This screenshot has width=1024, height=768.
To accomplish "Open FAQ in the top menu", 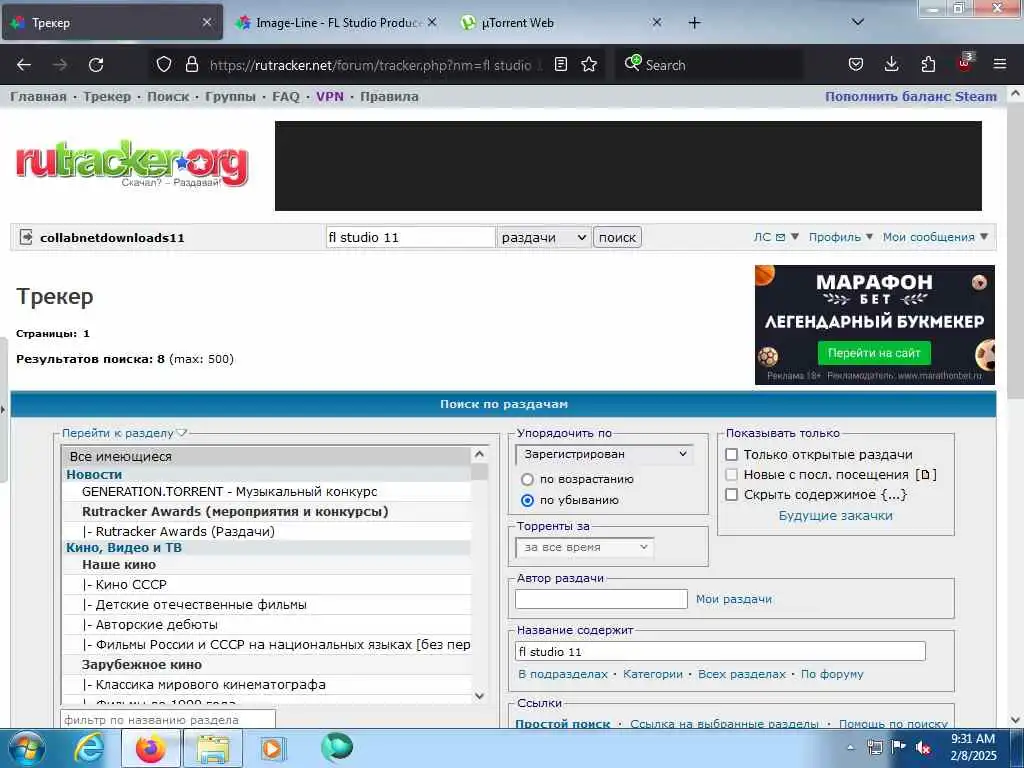I will [x=285, y=97].
